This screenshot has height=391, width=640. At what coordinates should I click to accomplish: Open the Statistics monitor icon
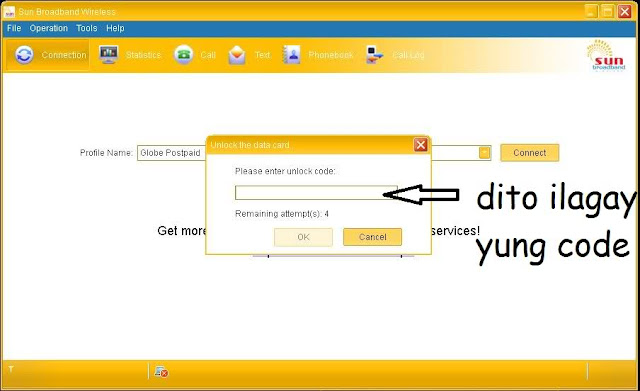(x=109, y=55)
